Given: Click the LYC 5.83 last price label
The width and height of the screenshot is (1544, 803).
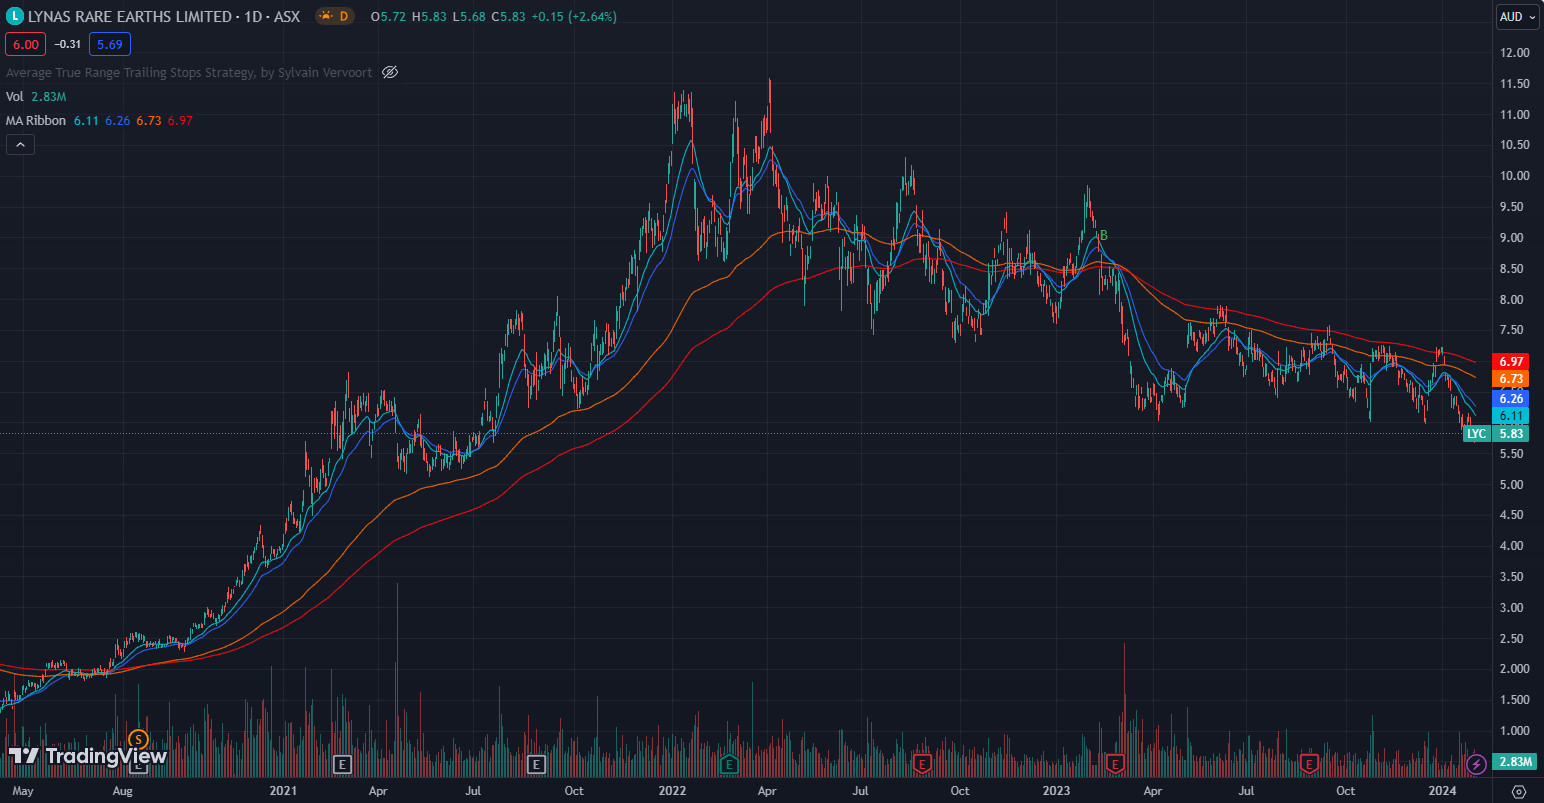Looking at the screenshot, I should [1496, 434].
